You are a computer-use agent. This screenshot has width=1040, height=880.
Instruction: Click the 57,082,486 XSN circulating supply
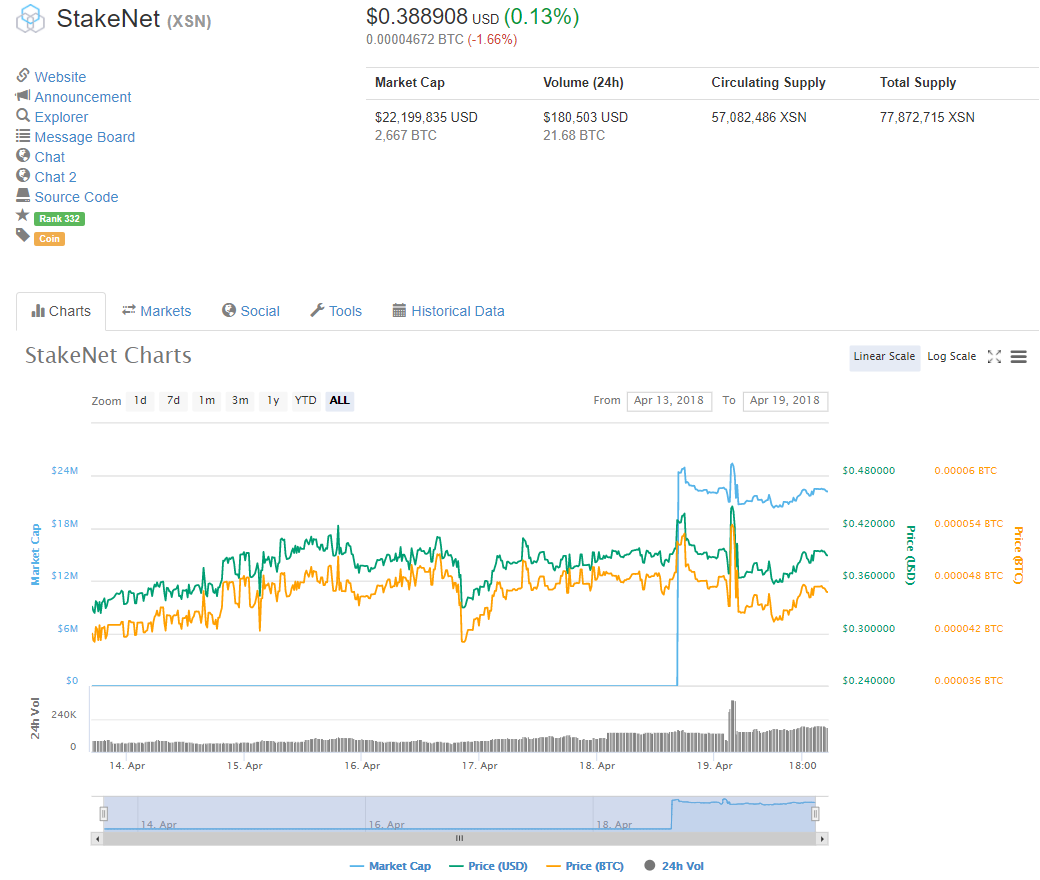click(759, 117)
